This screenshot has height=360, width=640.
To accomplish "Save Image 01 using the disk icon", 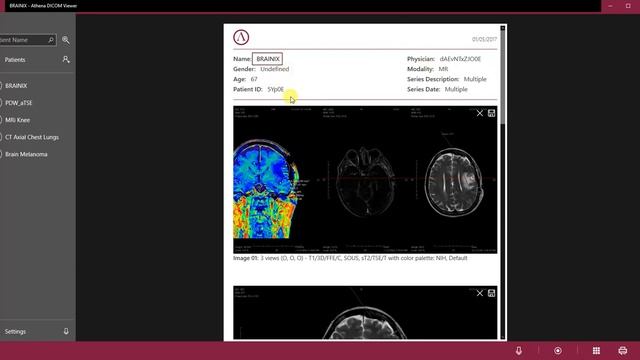I will pos(491,113).
